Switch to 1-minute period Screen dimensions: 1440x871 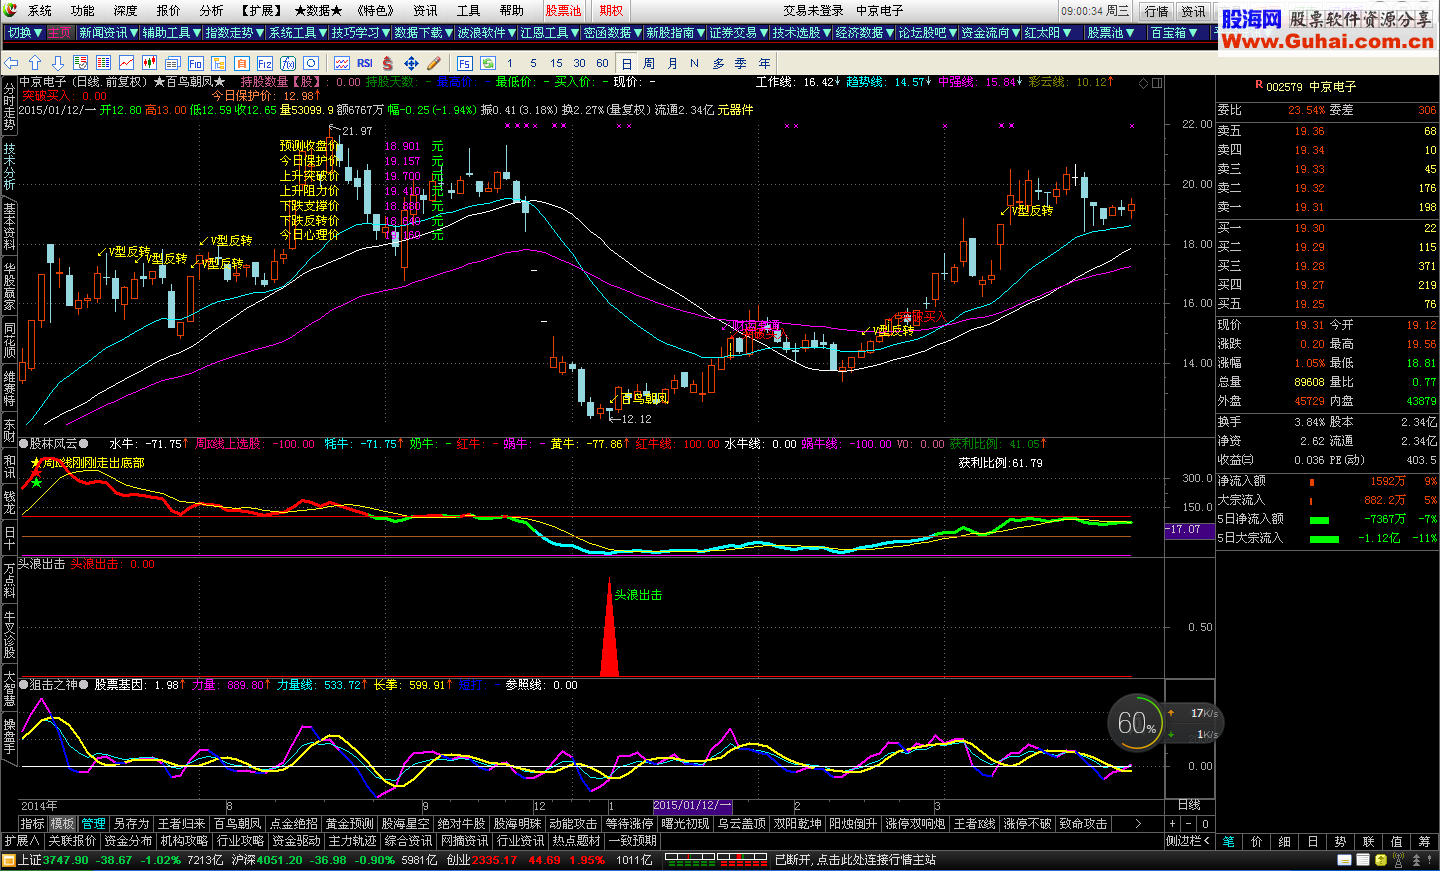[x=510, y=63]
